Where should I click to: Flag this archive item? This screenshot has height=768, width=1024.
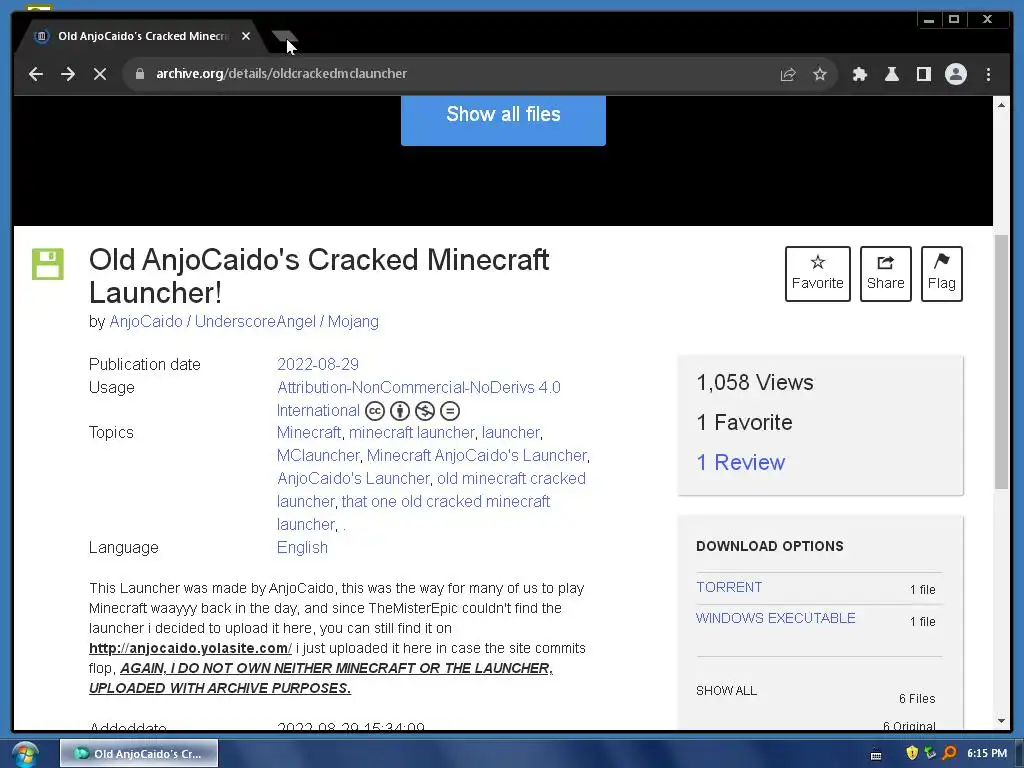941,274
